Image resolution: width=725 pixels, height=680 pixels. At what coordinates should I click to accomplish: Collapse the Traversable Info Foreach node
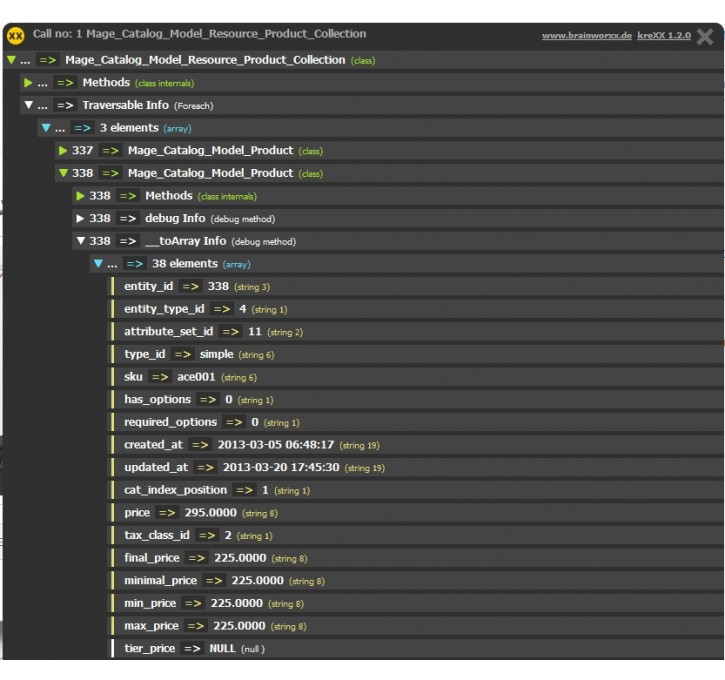point(29,105)
